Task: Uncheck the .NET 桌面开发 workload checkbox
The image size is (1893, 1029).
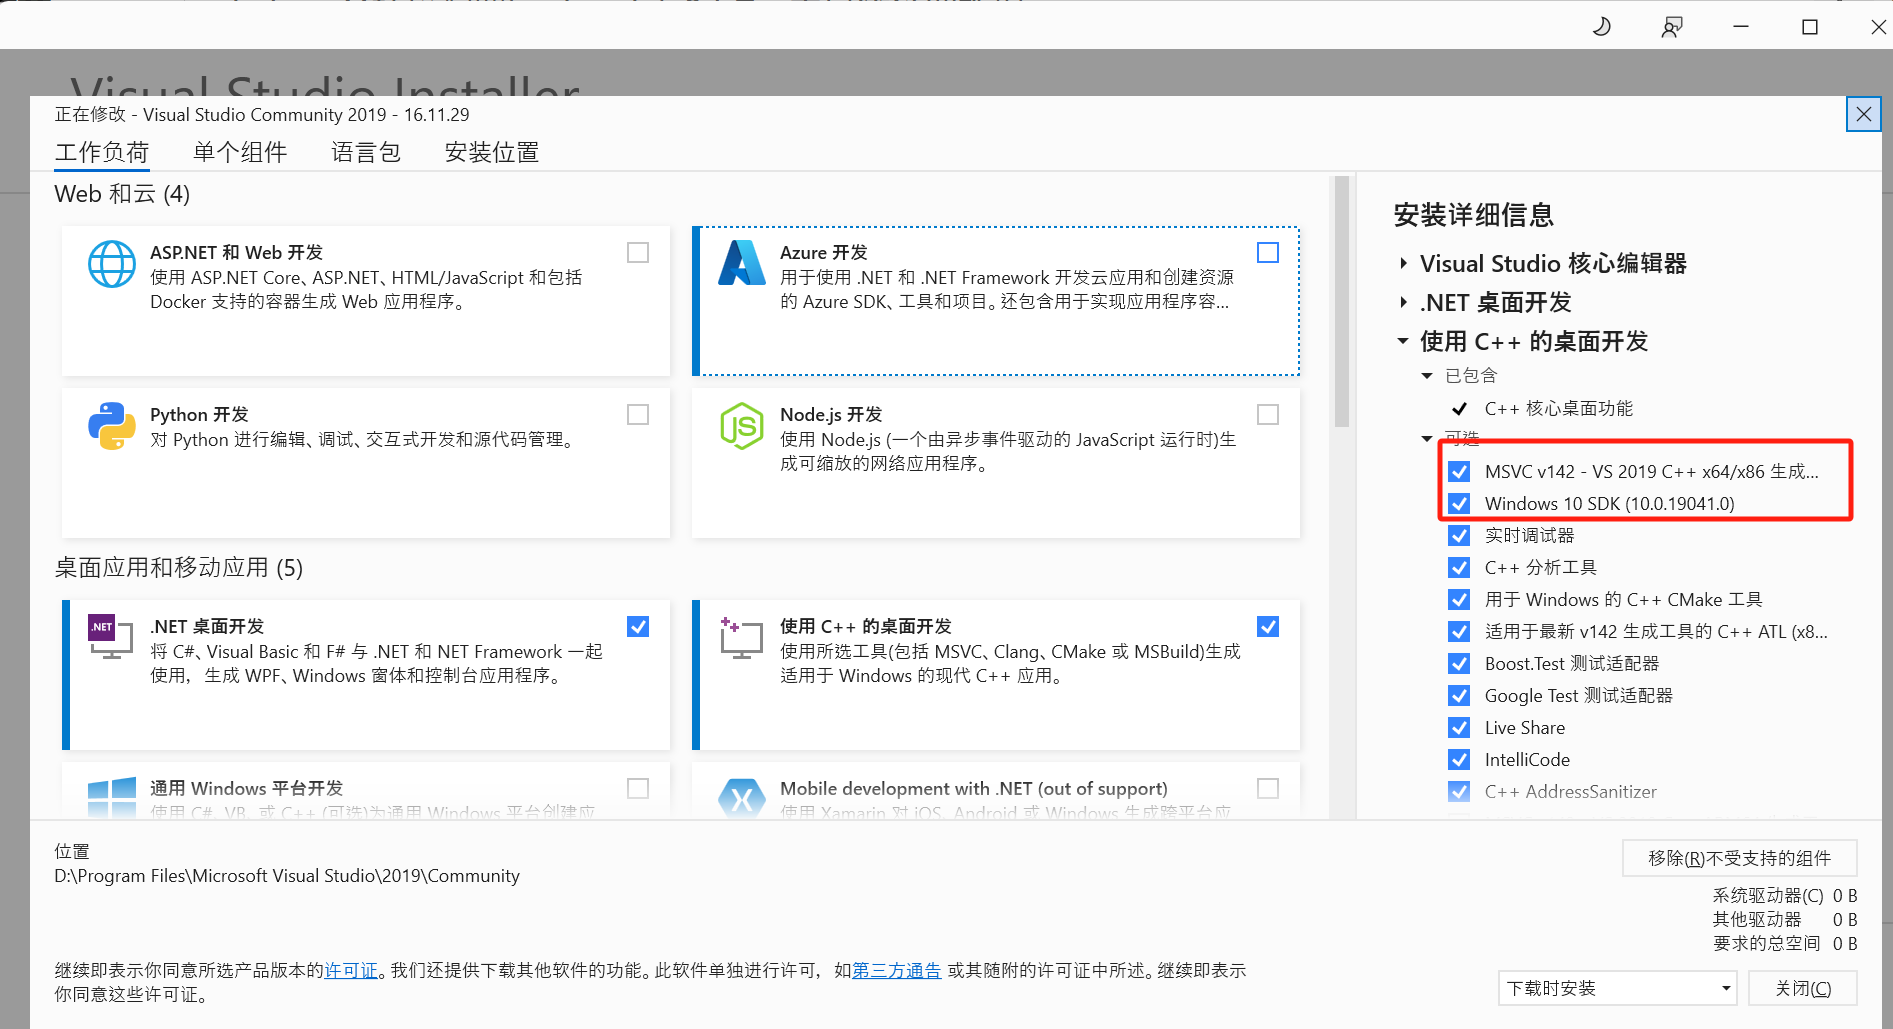Action: (x=638, y=626)
